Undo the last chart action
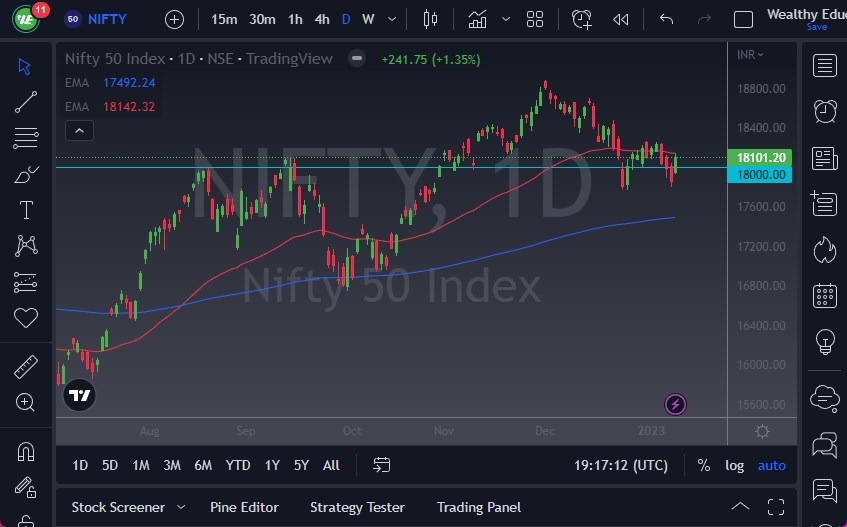 point(667,19)
